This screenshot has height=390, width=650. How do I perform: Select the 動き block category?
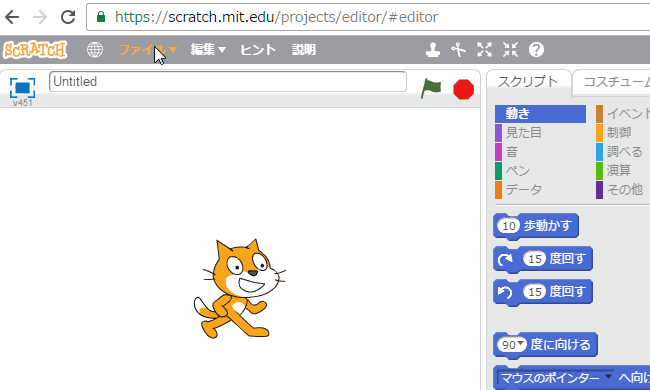(x=541, y=114)
